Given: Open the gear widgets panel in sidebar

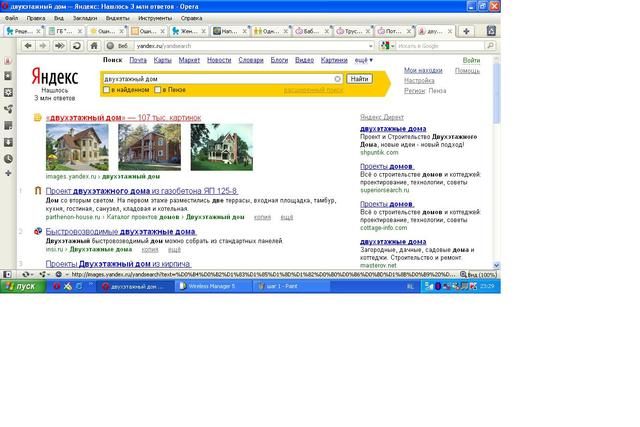Looking at the screenshot, I should (8, 93).
